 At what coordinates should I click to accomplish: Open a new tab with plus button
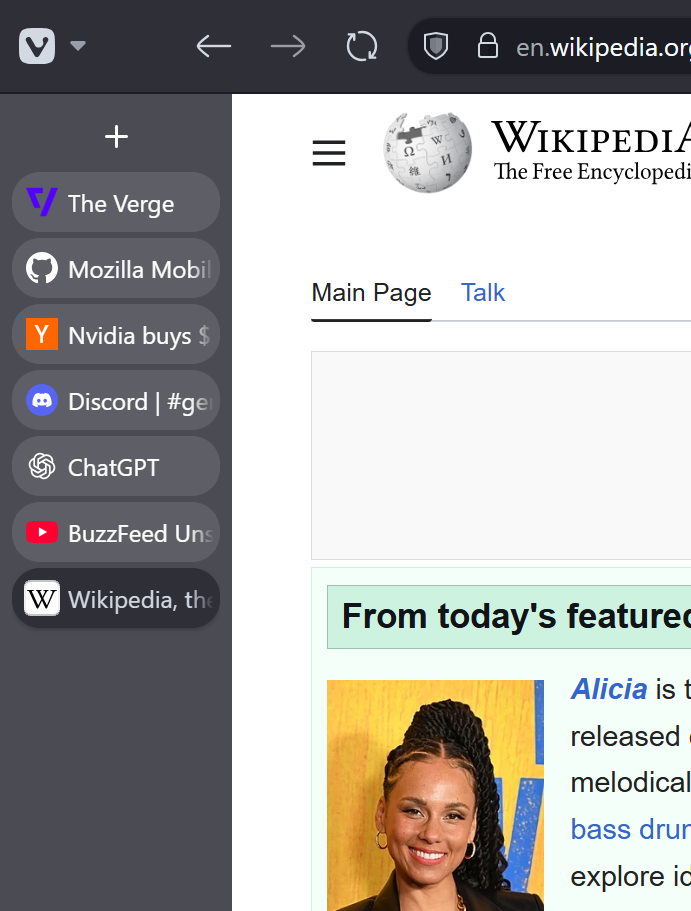[116, 137]
